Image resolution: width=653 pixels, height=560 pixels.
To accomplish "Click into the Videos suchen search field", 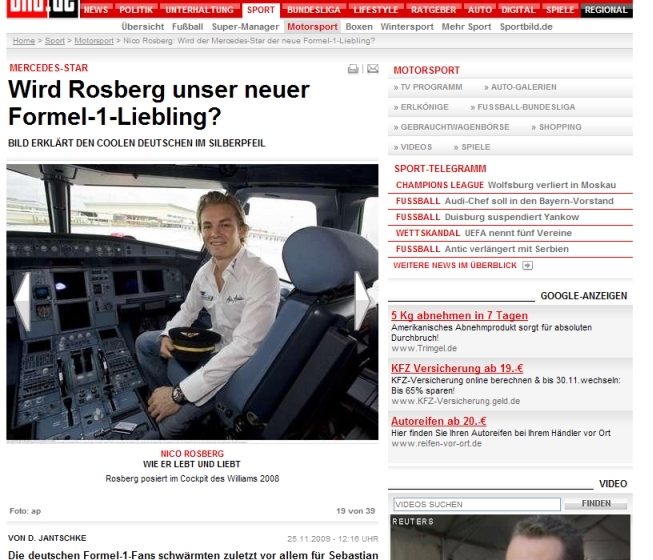I will pyautogui.click(x=477, y=504).
